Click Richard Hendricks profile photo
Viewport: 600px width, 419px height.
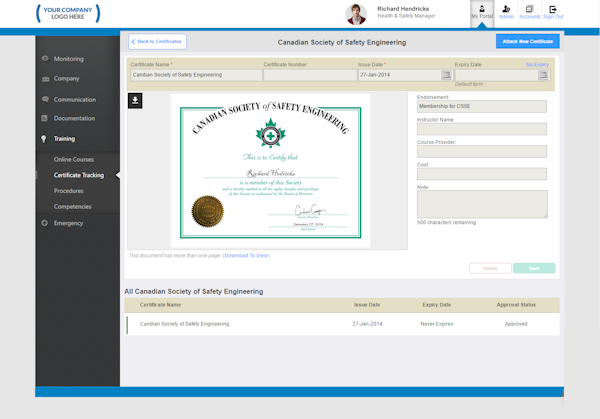pos(356,14)
